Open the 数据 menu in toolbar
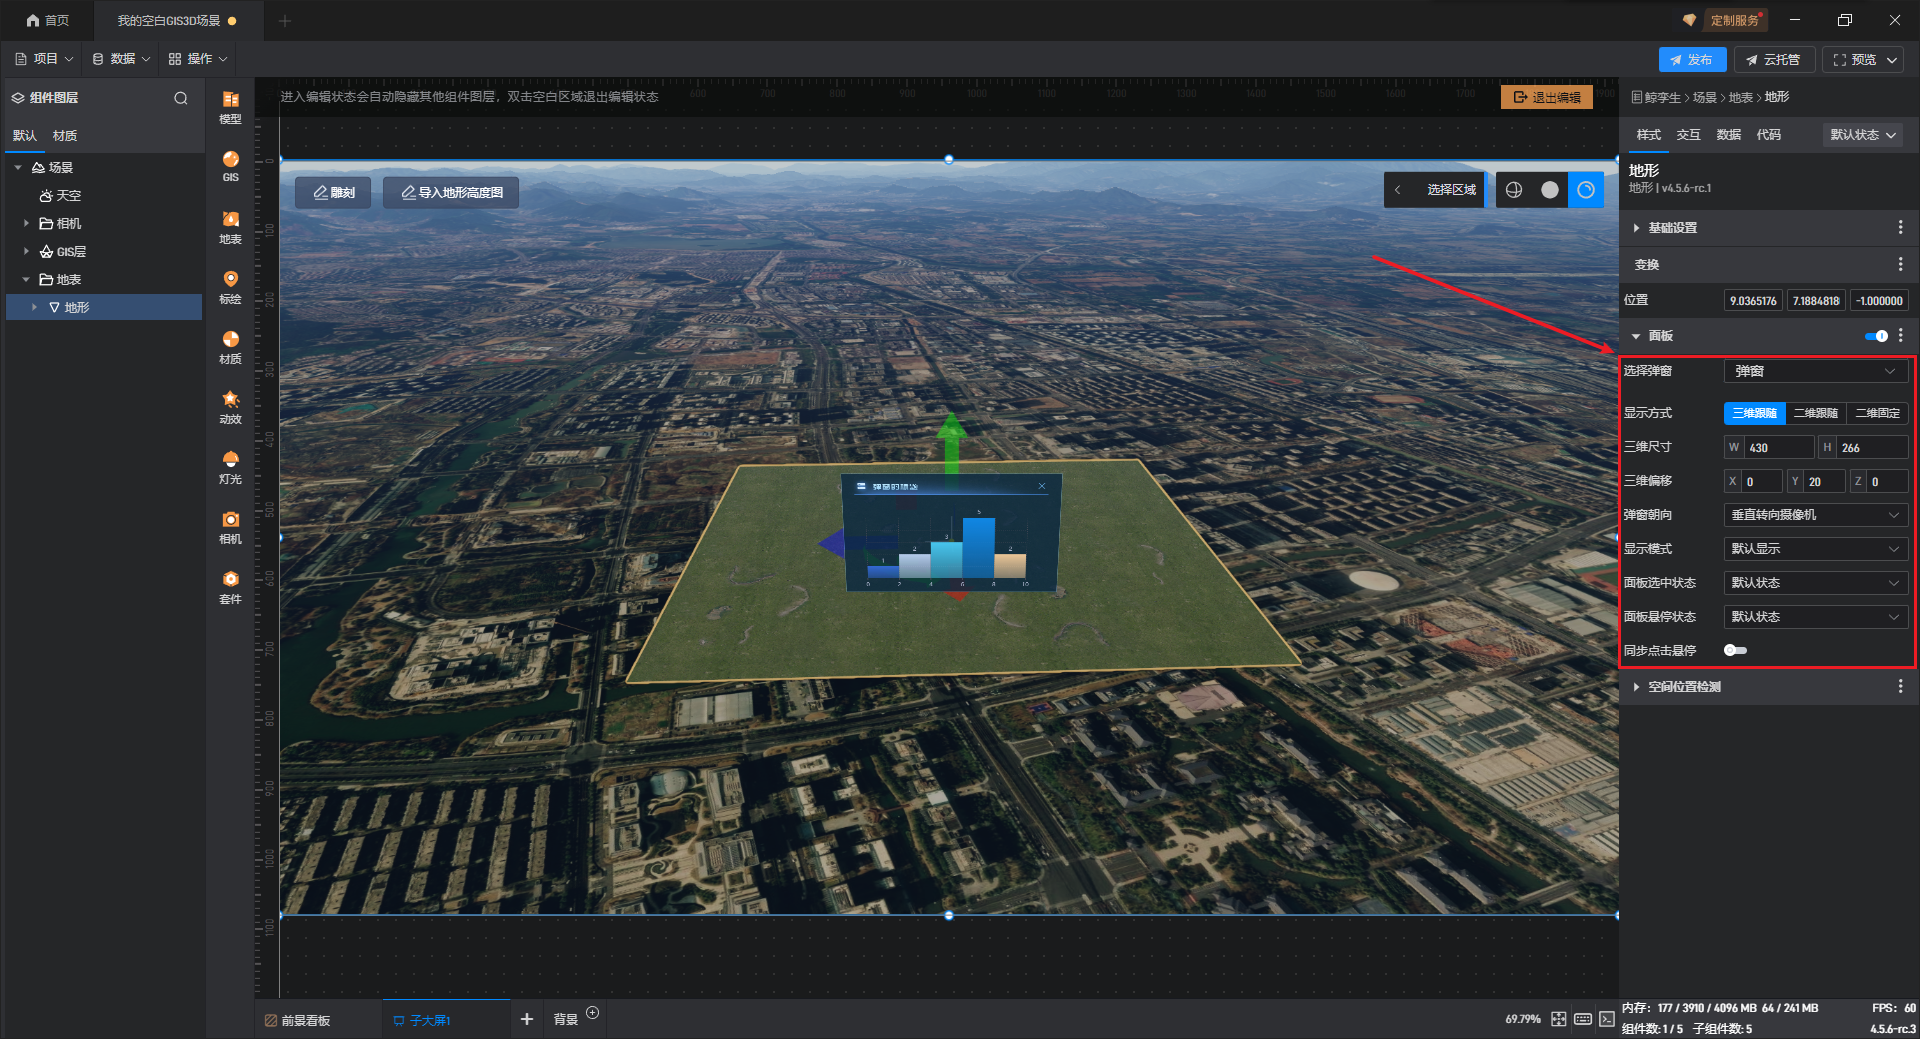1920x1039 pixels. pos(122,59)
